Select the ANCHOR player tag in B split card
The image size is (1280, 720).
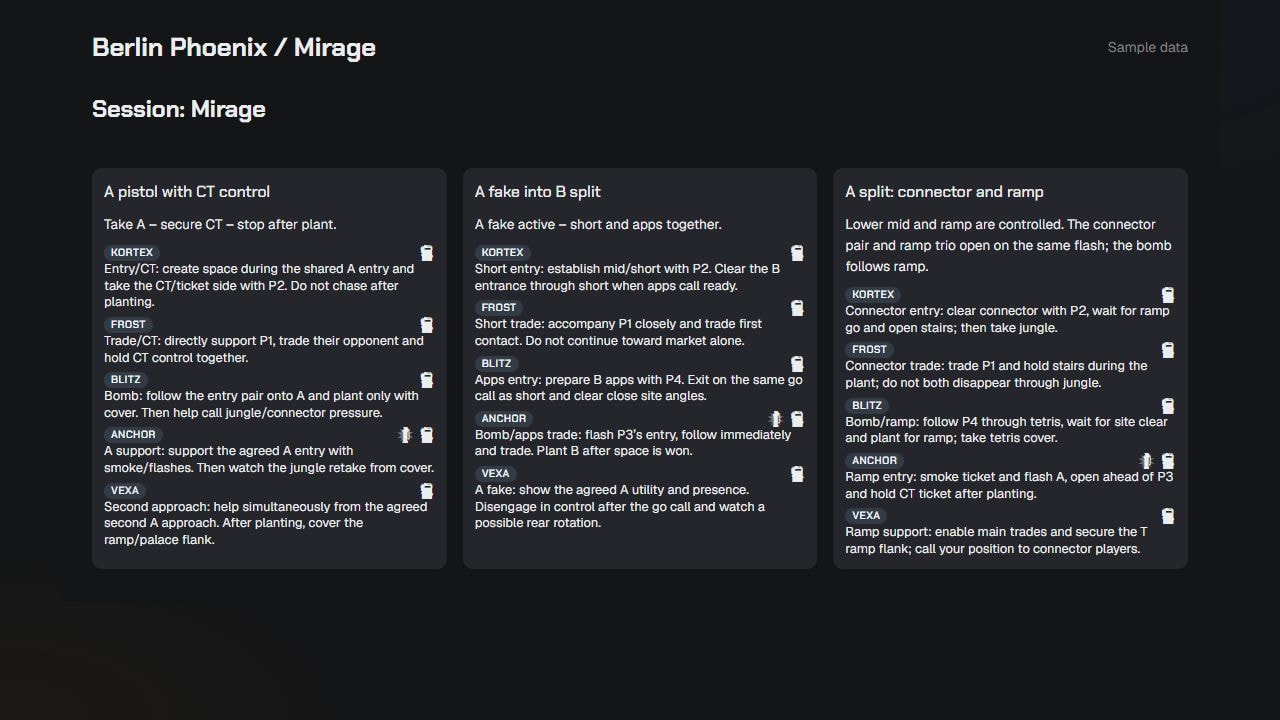[x=504, y=419]
